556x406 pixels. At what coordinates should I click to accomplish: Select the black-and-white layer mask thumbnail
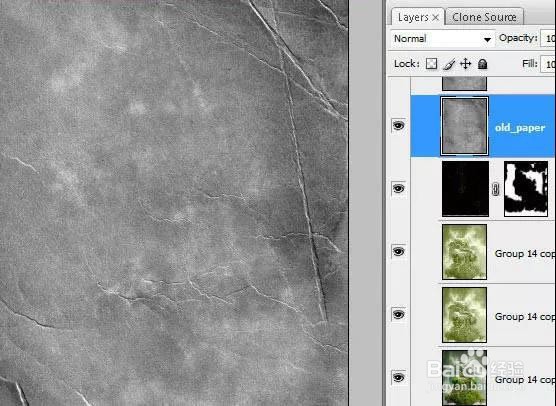[526, 189]
